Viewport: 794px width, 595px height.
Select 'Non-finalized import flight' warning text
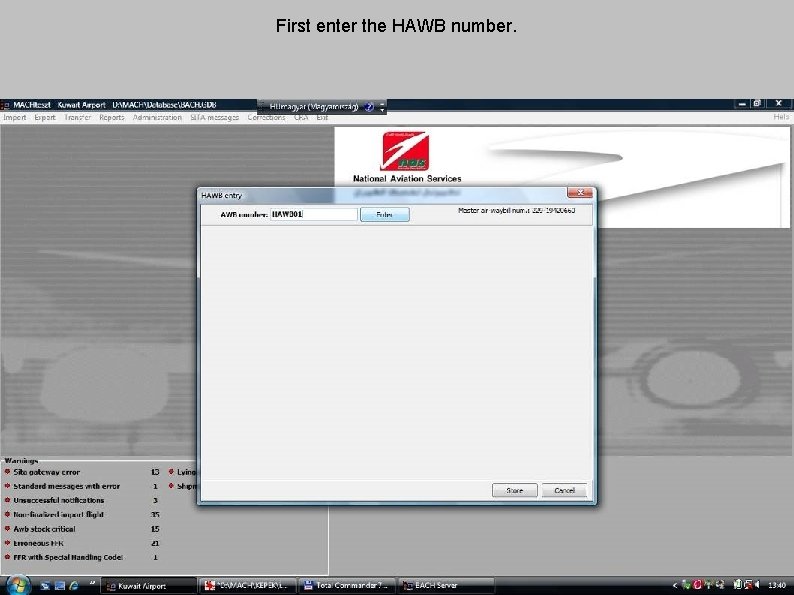point(58,514)
